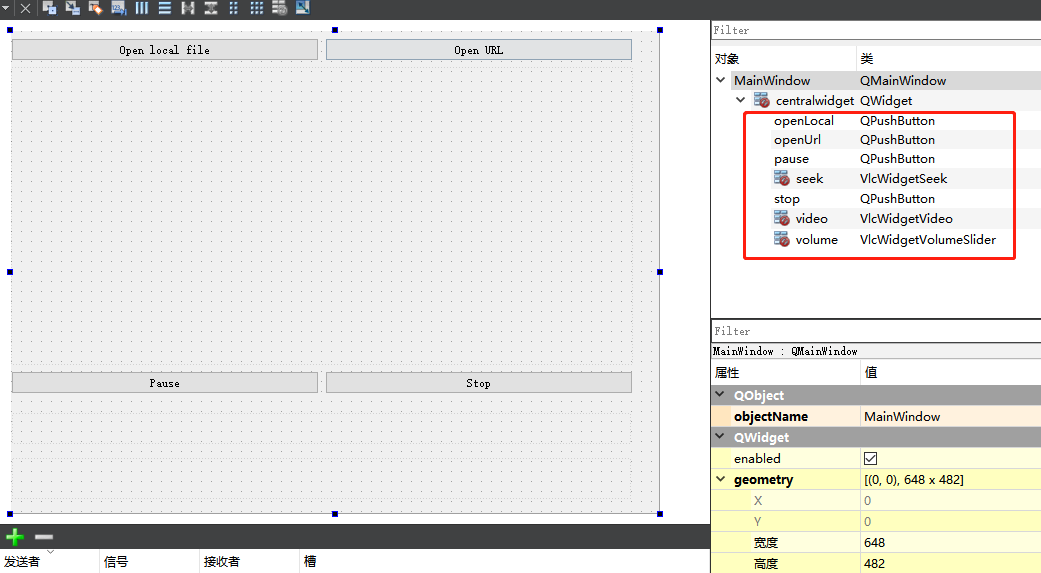Click the Edit Tab Order icon
This screenshot has height=573, width=1041.
click(119, 8)
